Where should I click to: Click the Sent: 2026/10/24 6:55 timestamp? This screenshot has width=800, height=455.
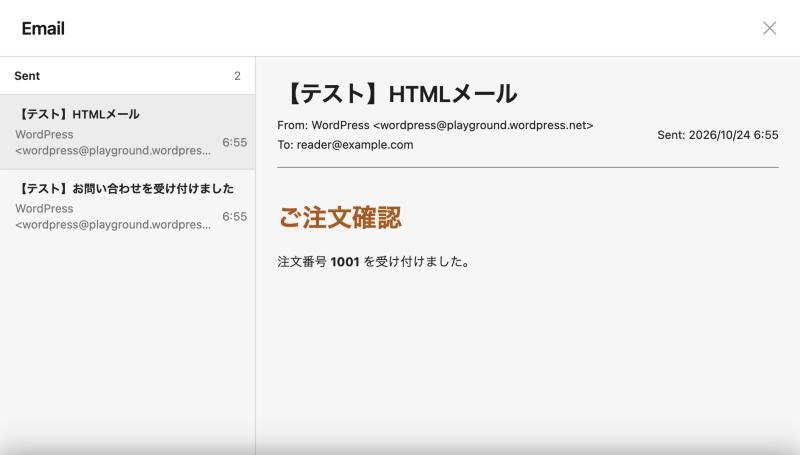click(x=718, y=135)
